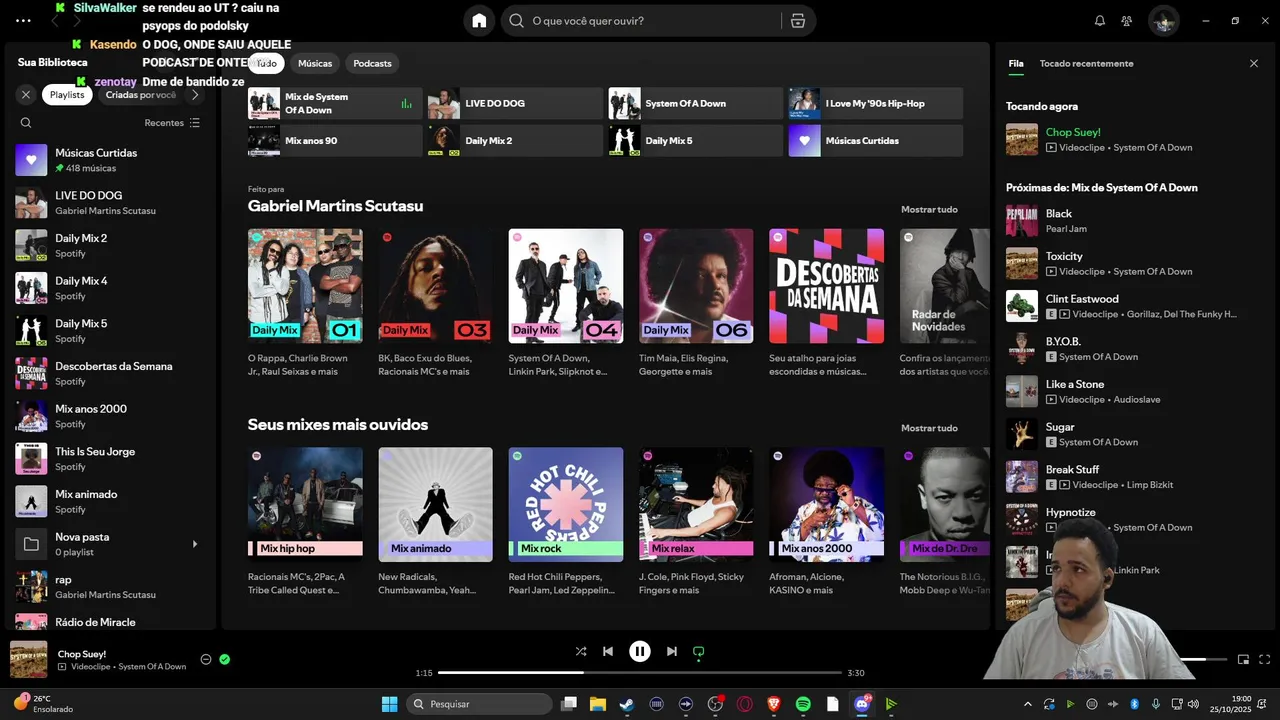Screen dimensions: 1280x720
Task: Open the rap playlist in library
Action: [x=110, y=587]
